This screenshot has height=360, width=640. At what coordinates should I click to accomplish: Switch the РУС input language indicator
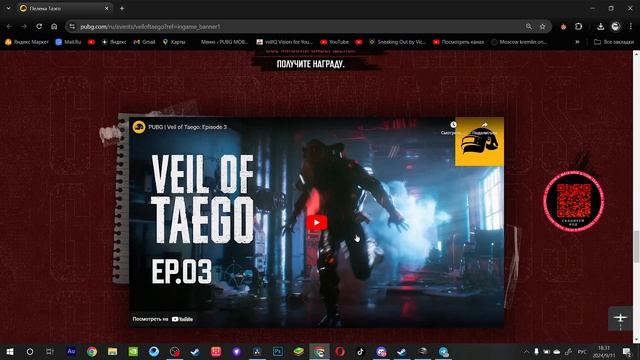click(x=582, y=351)
